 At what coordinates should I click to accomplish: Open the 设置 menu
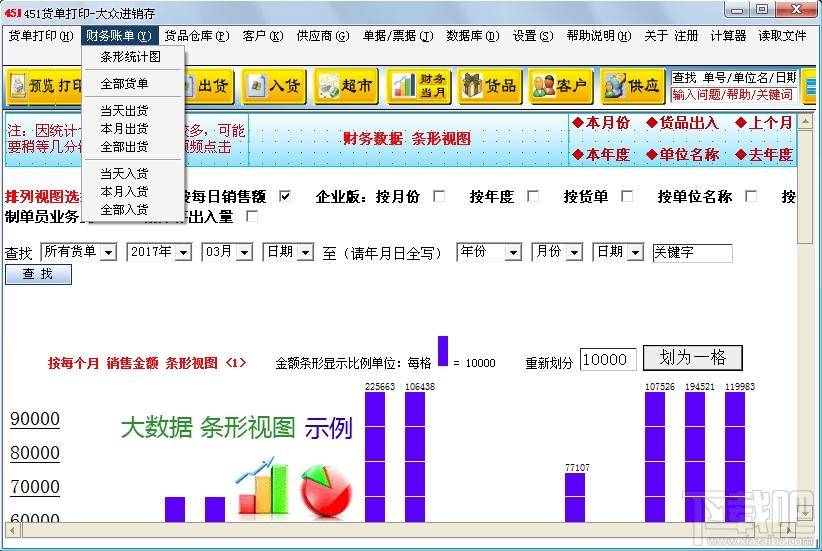point(533,36)
